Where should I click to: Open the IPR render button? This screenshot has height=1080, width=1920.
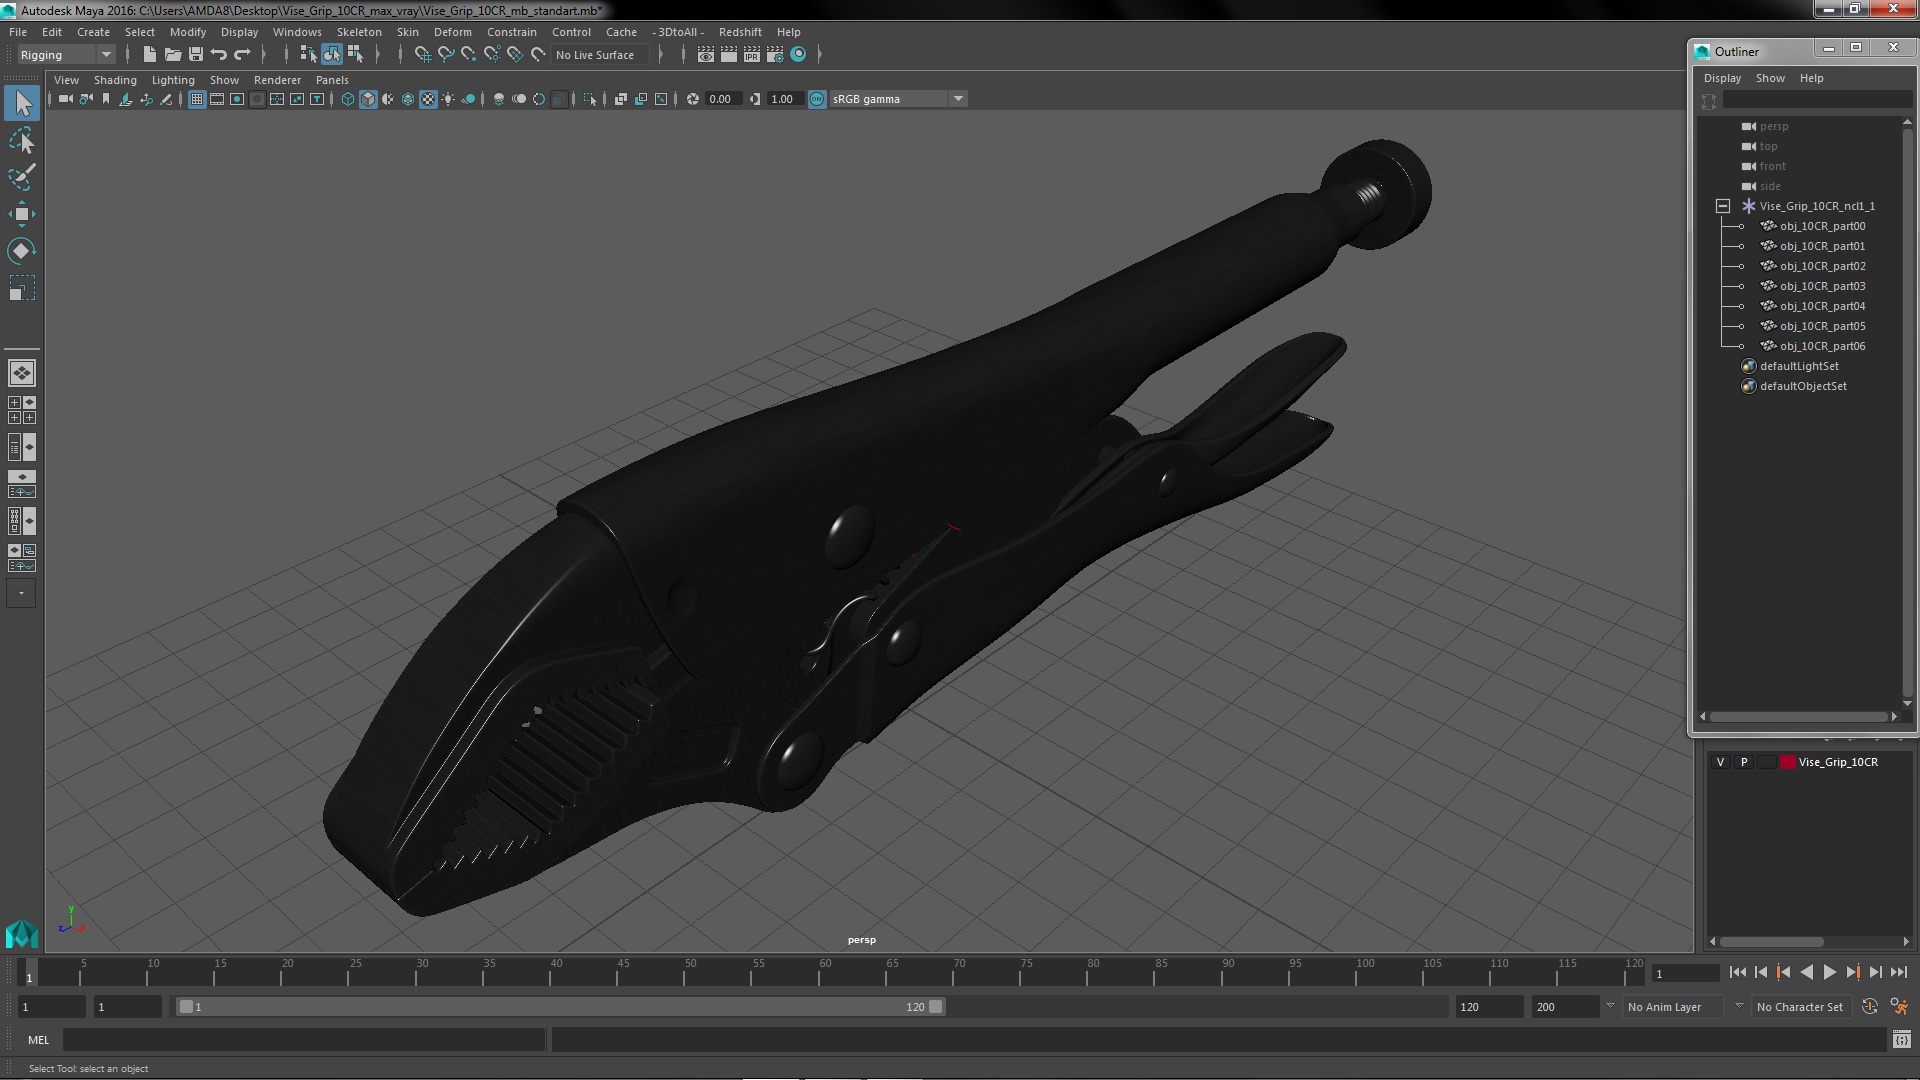point(751,55)
